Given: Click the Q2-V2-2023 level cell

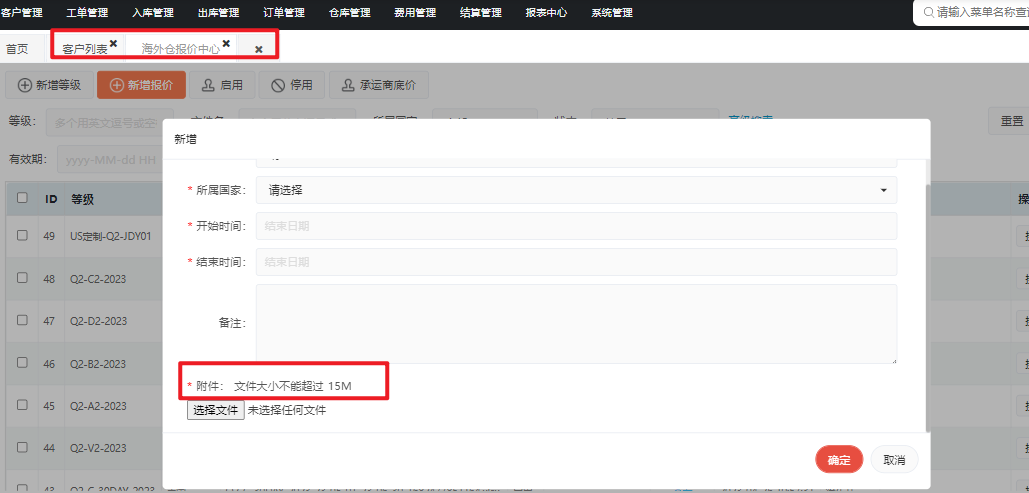Looking at the screenshot, I should (x=98, y=448).
